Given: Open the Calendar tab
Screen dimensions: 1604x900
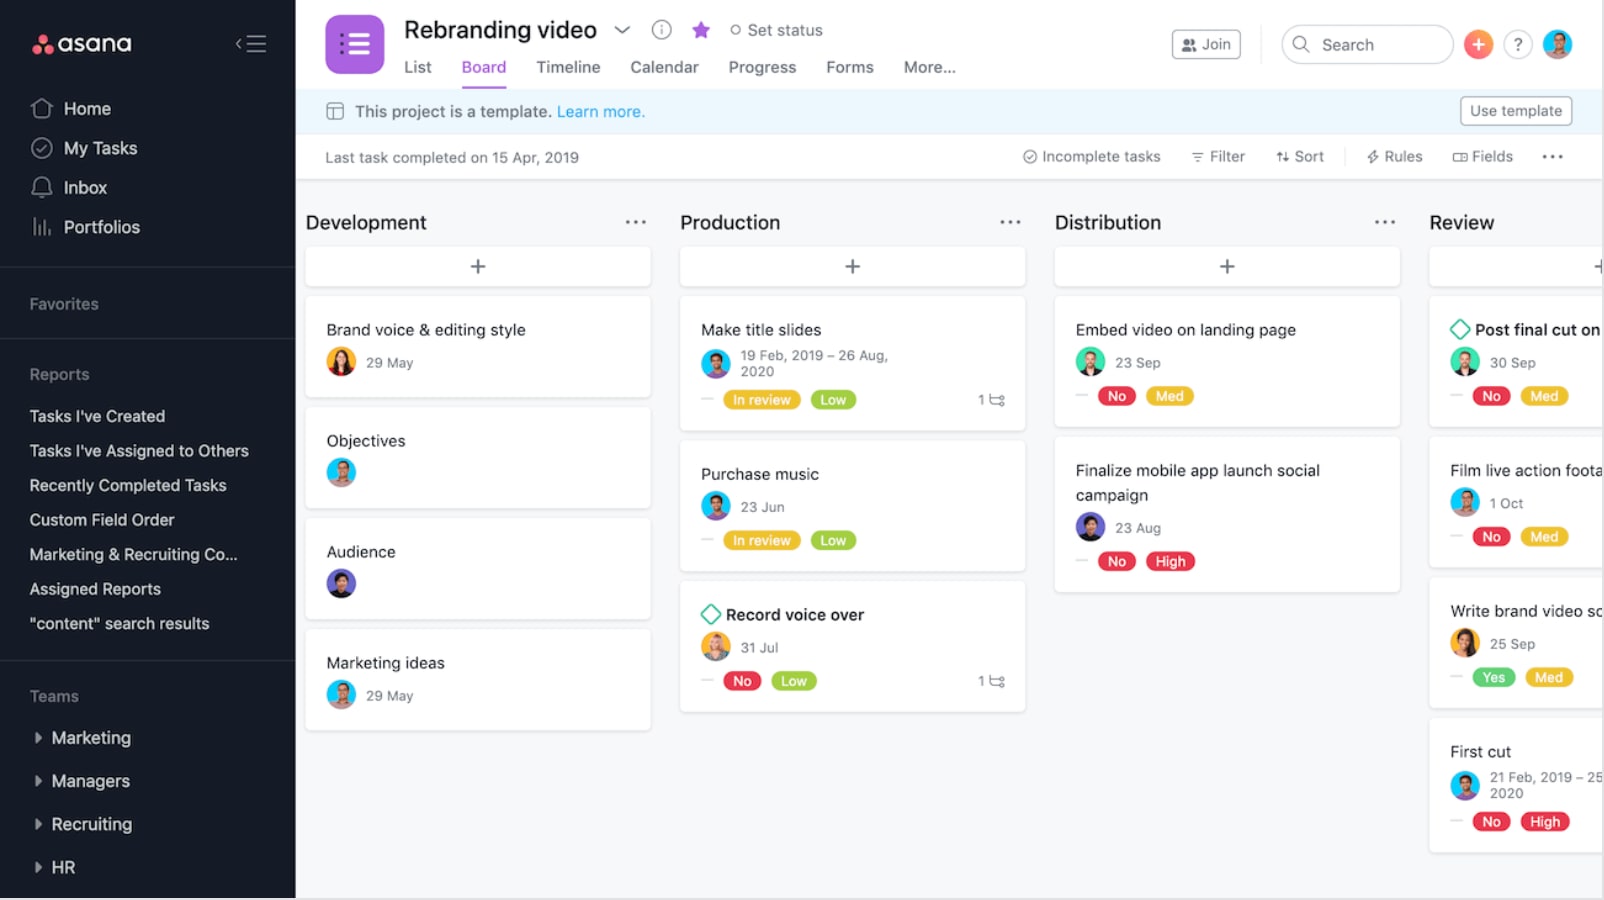Looking at the screenshot, I should 664,67.
